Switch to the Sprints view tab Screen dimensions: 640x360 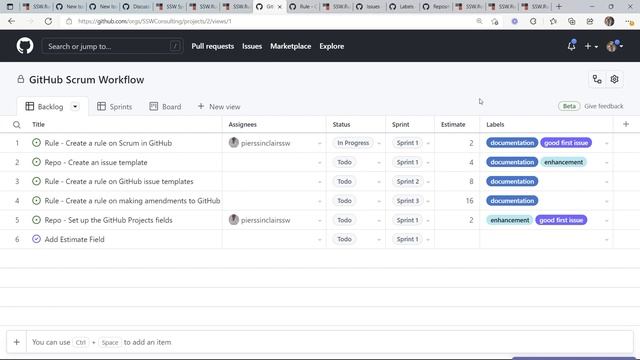tap(115, 107)
